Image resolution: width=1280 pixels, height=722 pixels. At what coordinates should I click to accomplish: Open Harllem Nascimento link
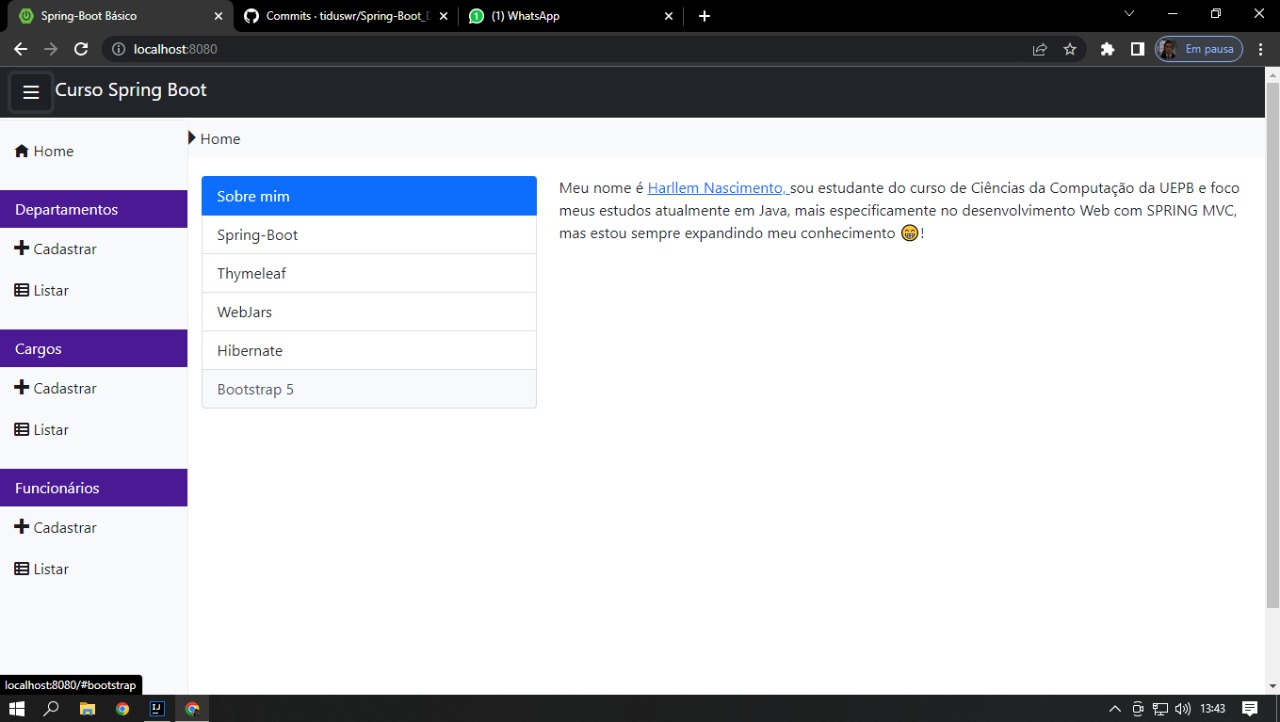(718, 188)
